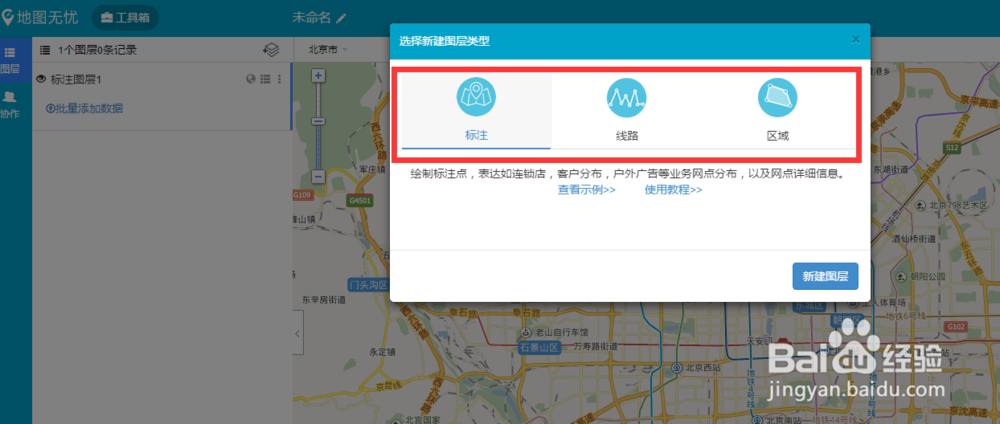Click the globe icon on 标注图层1
The image size is (1000, 424).
251,79
